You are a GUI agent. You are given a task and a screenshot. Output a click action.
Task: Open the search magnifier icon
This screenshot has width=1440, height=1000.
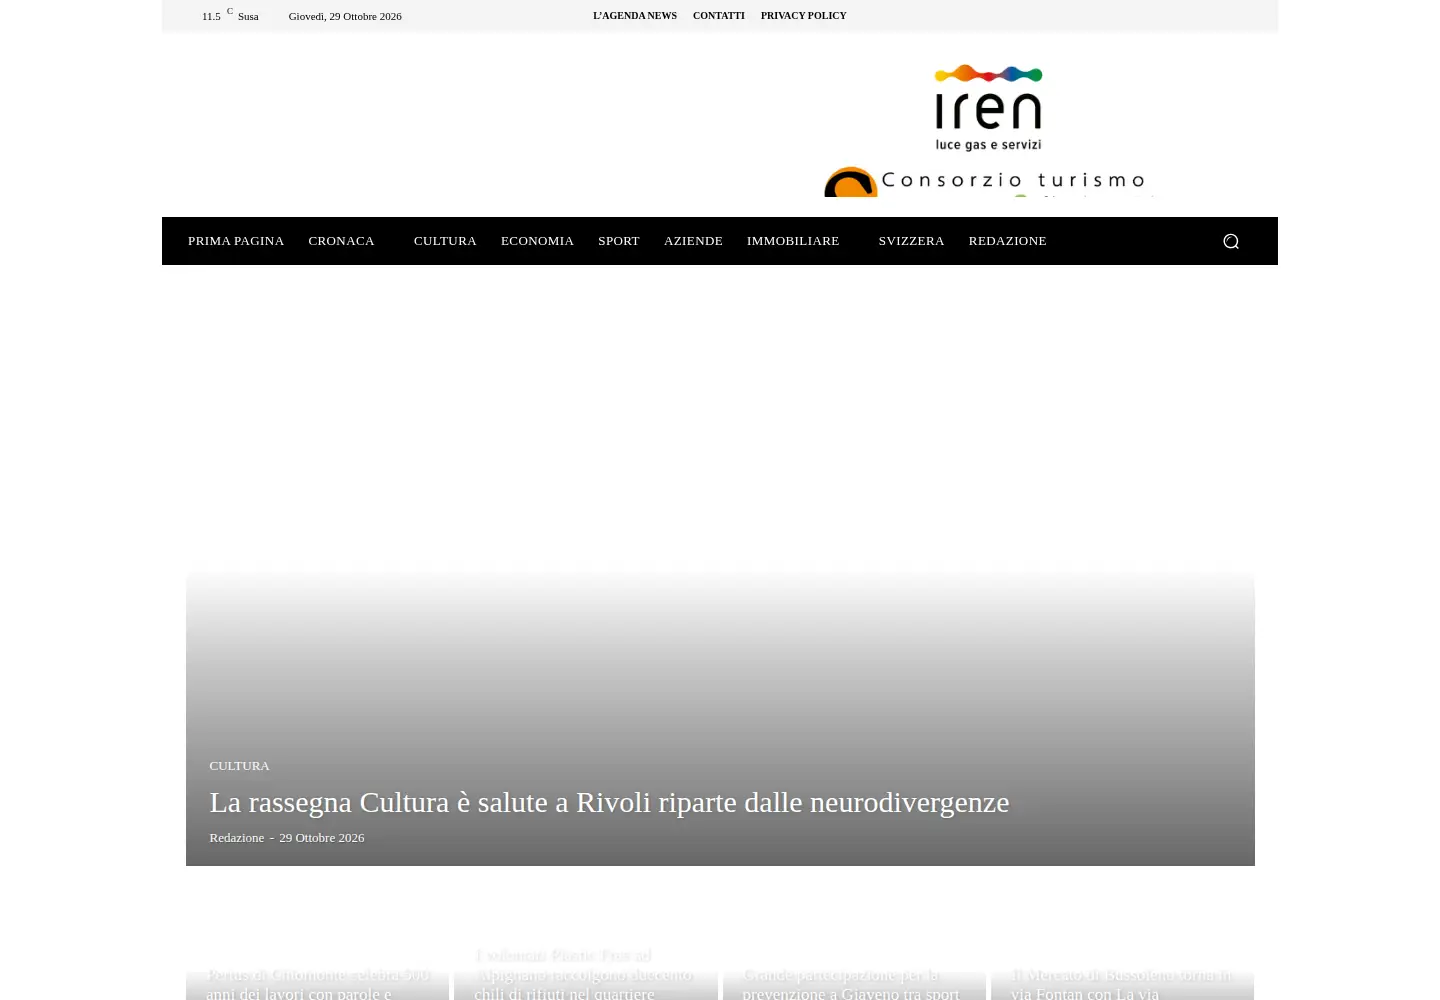(1231, 241)
